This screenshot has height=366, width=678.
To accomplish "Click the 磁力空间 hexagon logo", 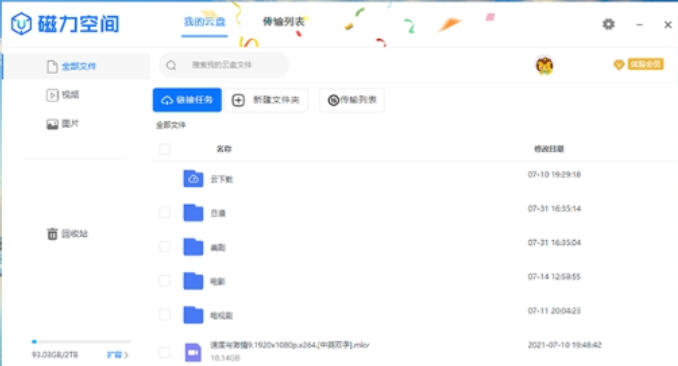I will (x=21, y=23).
